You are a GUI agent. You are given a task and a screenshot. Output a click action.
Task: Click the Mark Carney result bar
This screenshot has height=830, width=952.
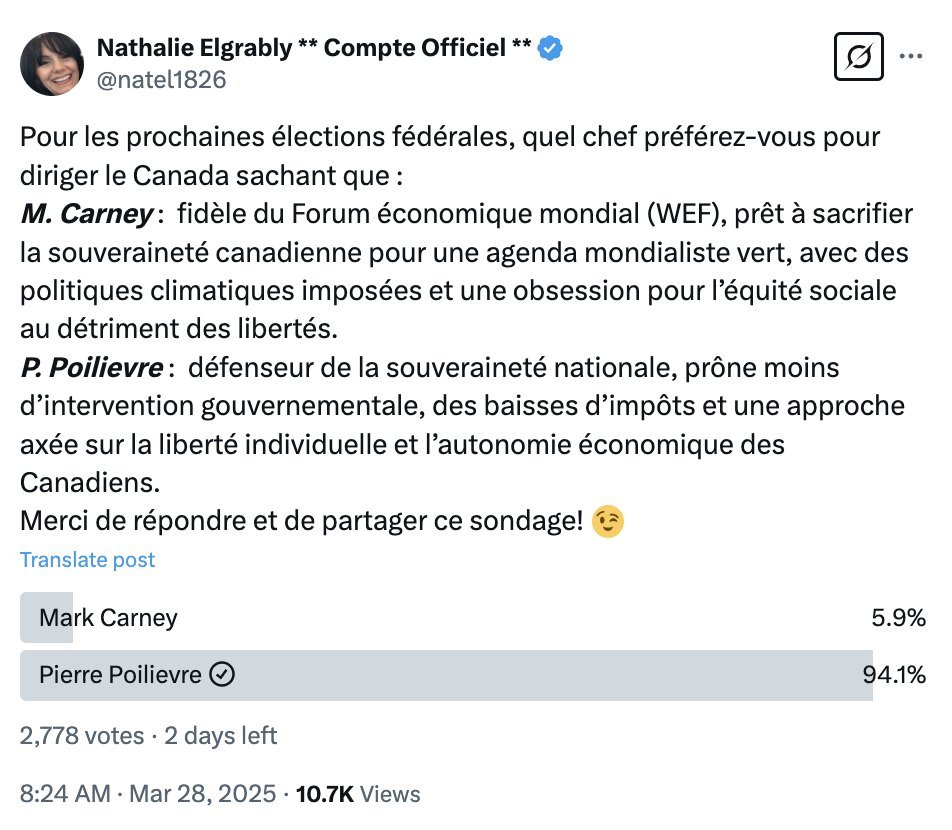point(47,617)
